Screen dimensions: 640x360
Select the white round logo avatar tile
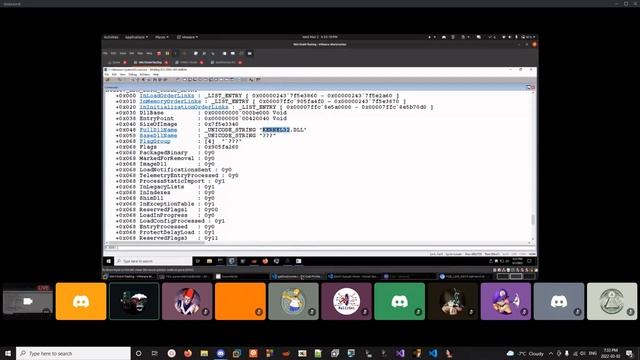pyautogui.click(x=346, y=301)
